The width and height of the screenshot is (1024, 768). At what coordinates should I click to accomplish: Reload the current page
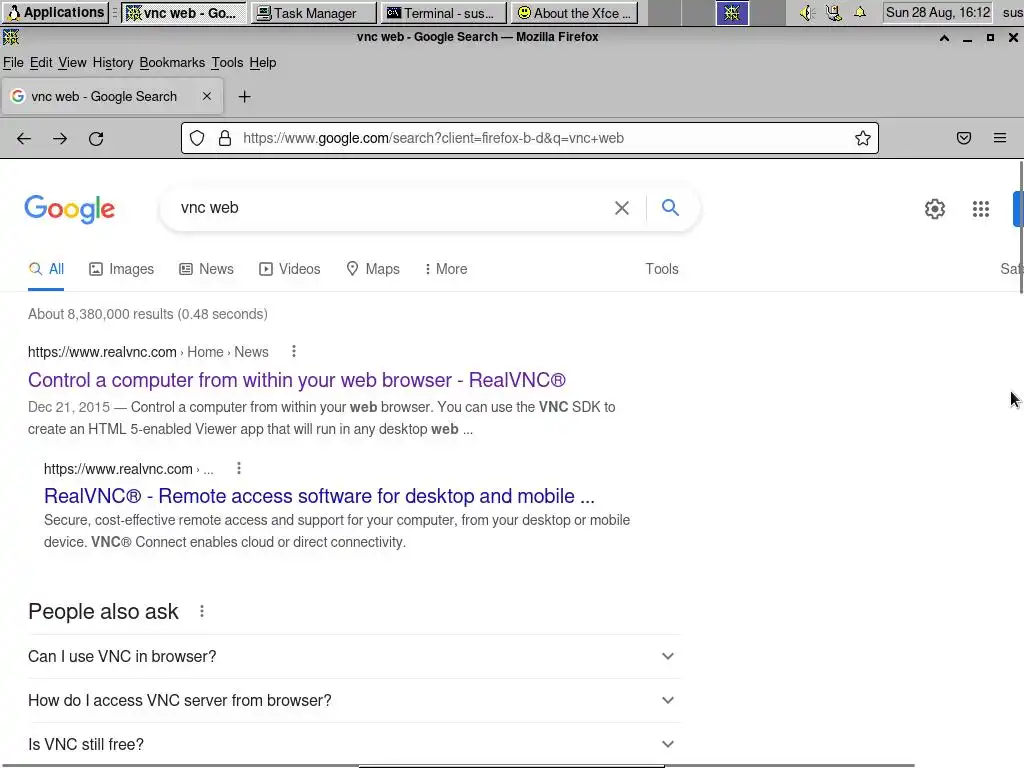click(x=96, y=138)
